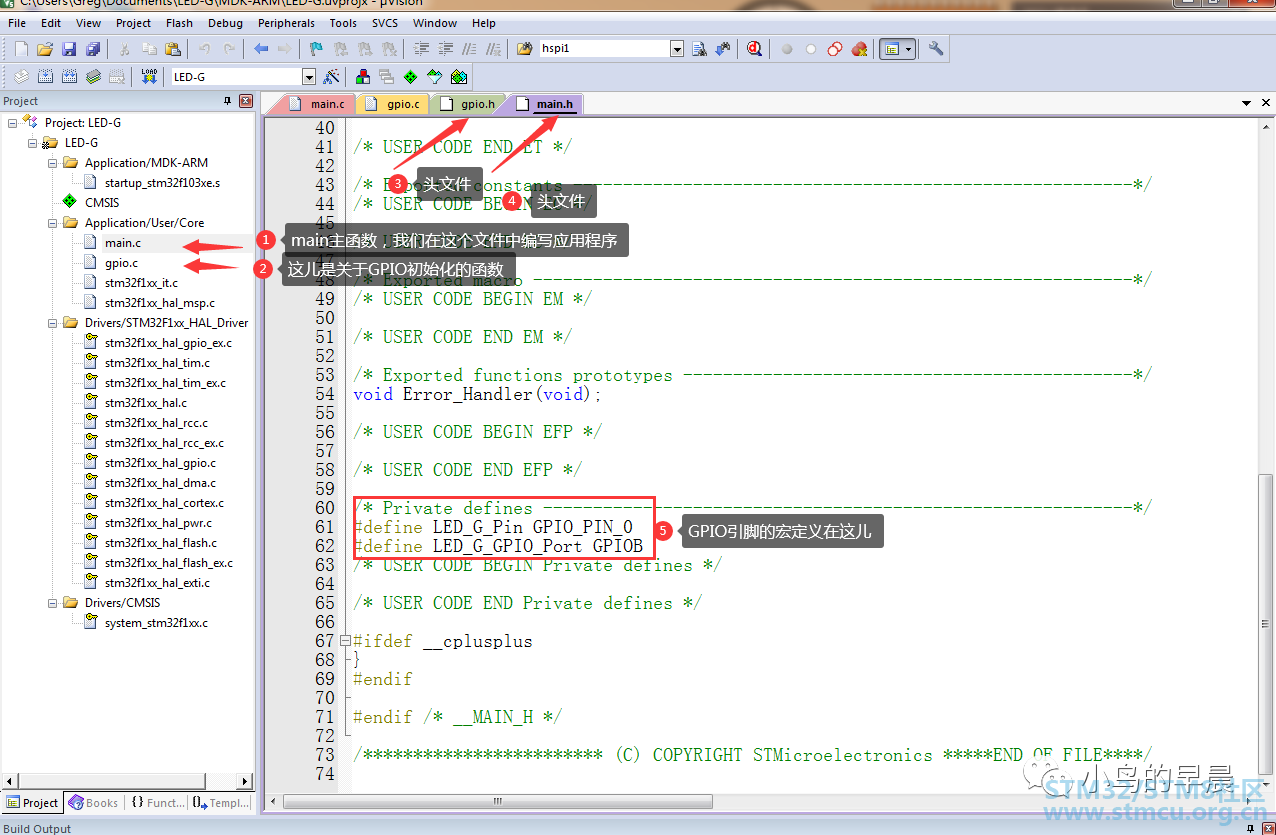The height and width of the screenshot is (835, 1276).
Task: Click the Redo arrow icon
Action: 229,48
